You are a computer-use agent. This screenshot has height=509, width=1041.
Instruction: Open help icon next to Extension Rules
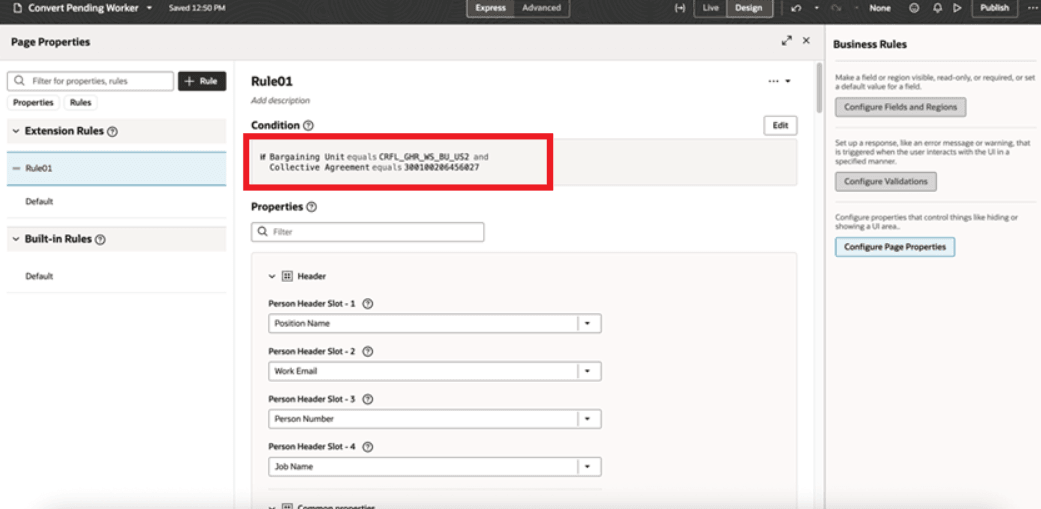(112, 132)
